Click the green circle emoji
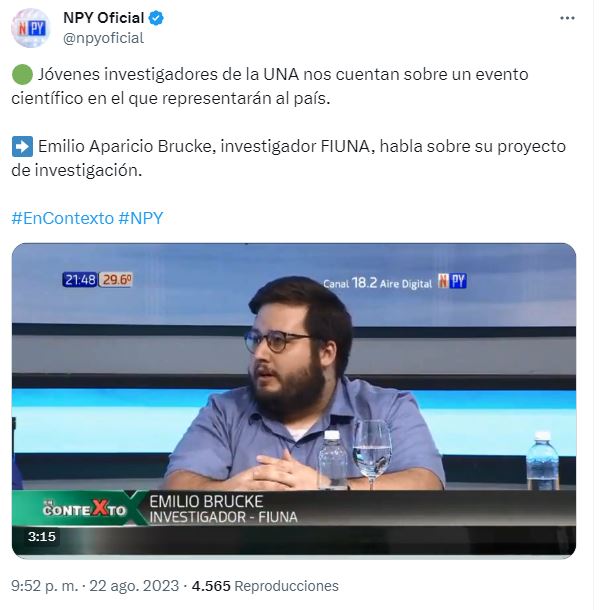This screenshot has height=610, width=599. 22,74
